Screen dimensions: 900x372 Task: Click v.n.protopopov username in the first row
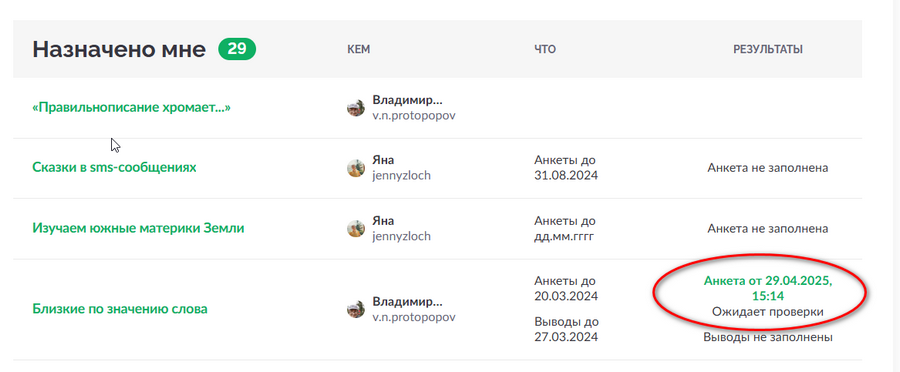(x=414, y=115)
